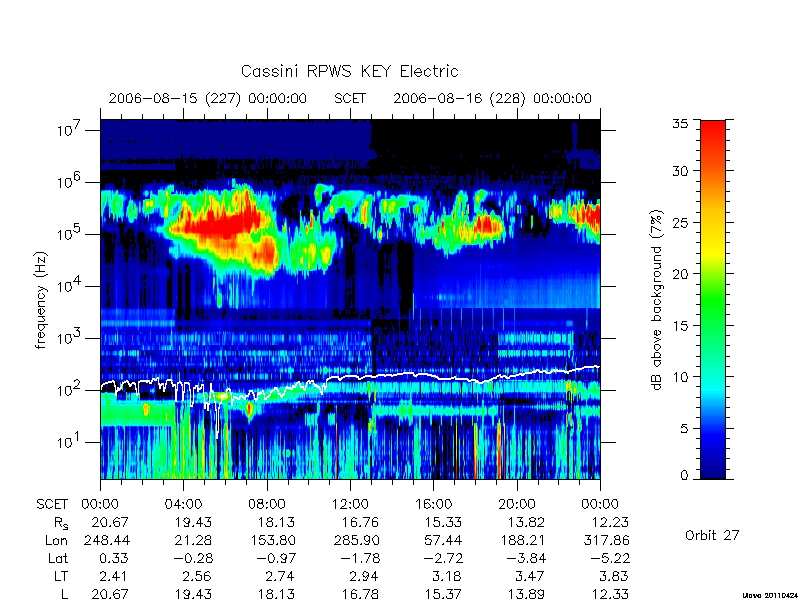The image size is (800, 600).
Task: Click the 'Uiowa 20110424' stamp
Action: [770, 595]
